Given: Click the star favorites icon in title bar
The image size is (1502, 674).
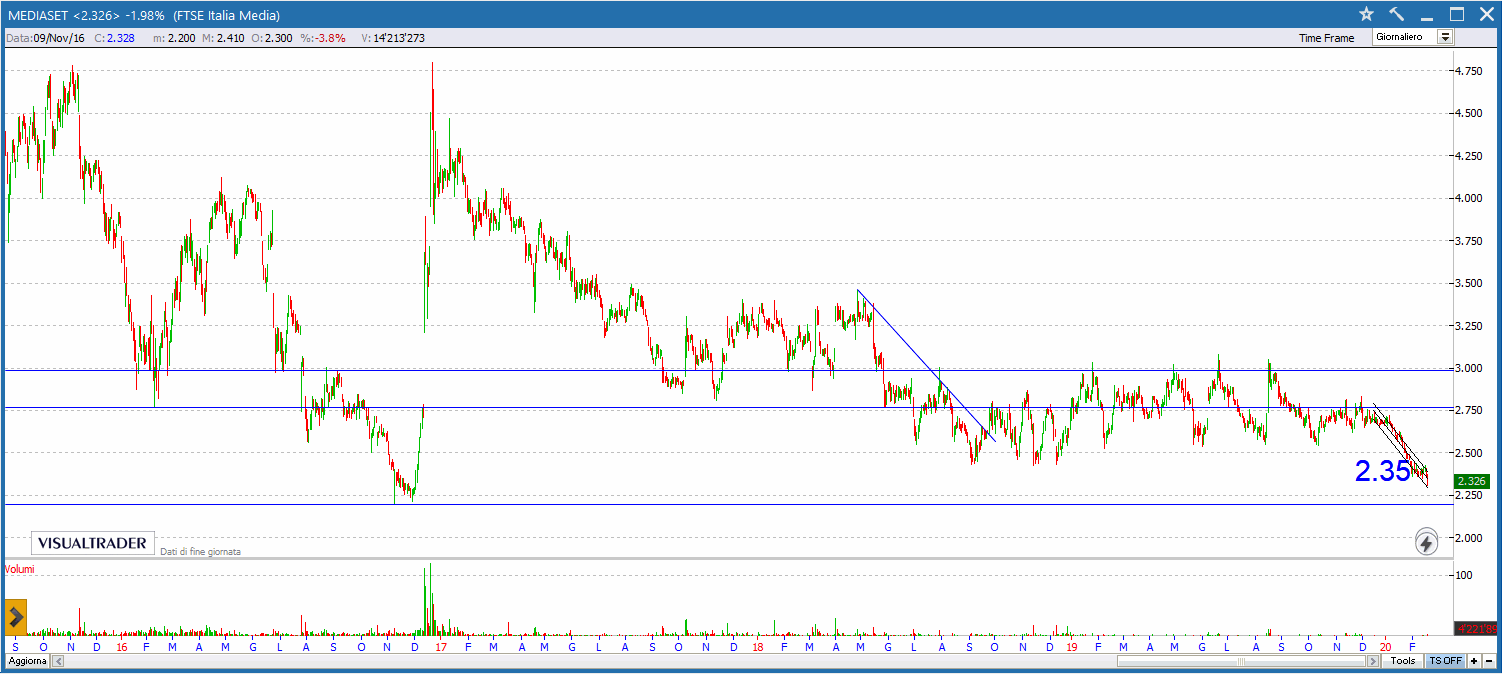Looking at the screenshot, I should tap(1367, 14).
